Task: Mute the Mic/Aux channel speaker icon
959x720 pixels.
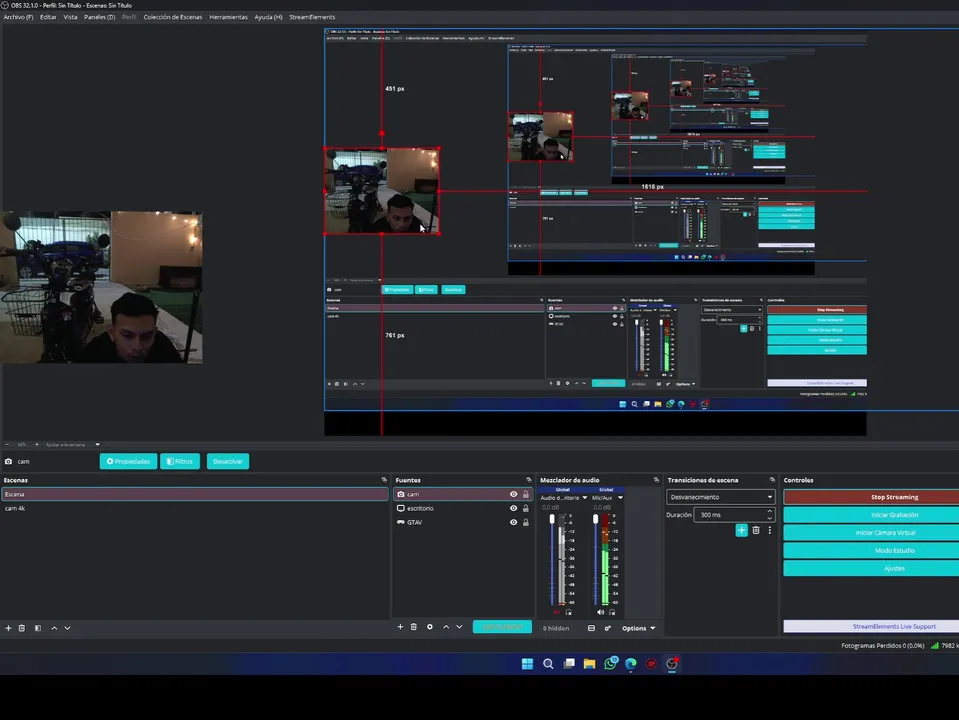Action: point(600,612)
